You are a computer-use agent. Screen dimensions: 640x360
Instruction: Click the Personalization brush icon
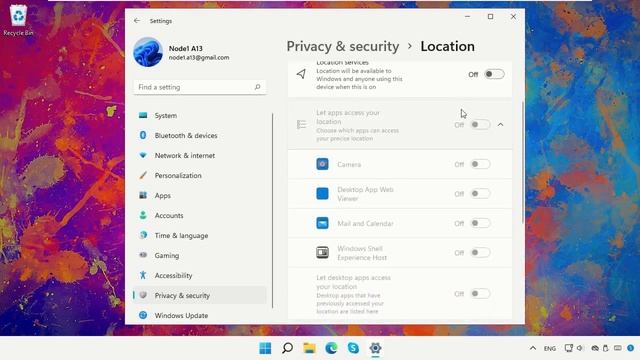pos(143,175)
